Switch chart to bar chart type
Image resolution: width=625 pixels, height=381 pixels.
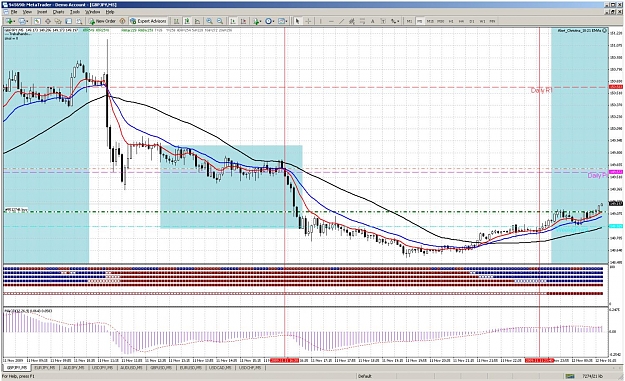[x=176, y=21]
